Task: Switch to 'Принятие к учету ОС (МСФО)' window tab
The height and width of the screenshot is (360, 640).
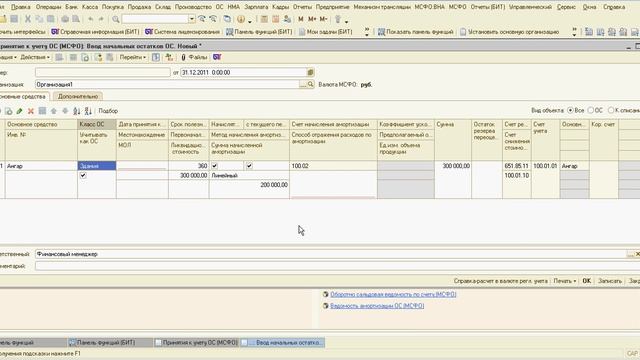Action: pyautogui.click(x=196, y=342)
